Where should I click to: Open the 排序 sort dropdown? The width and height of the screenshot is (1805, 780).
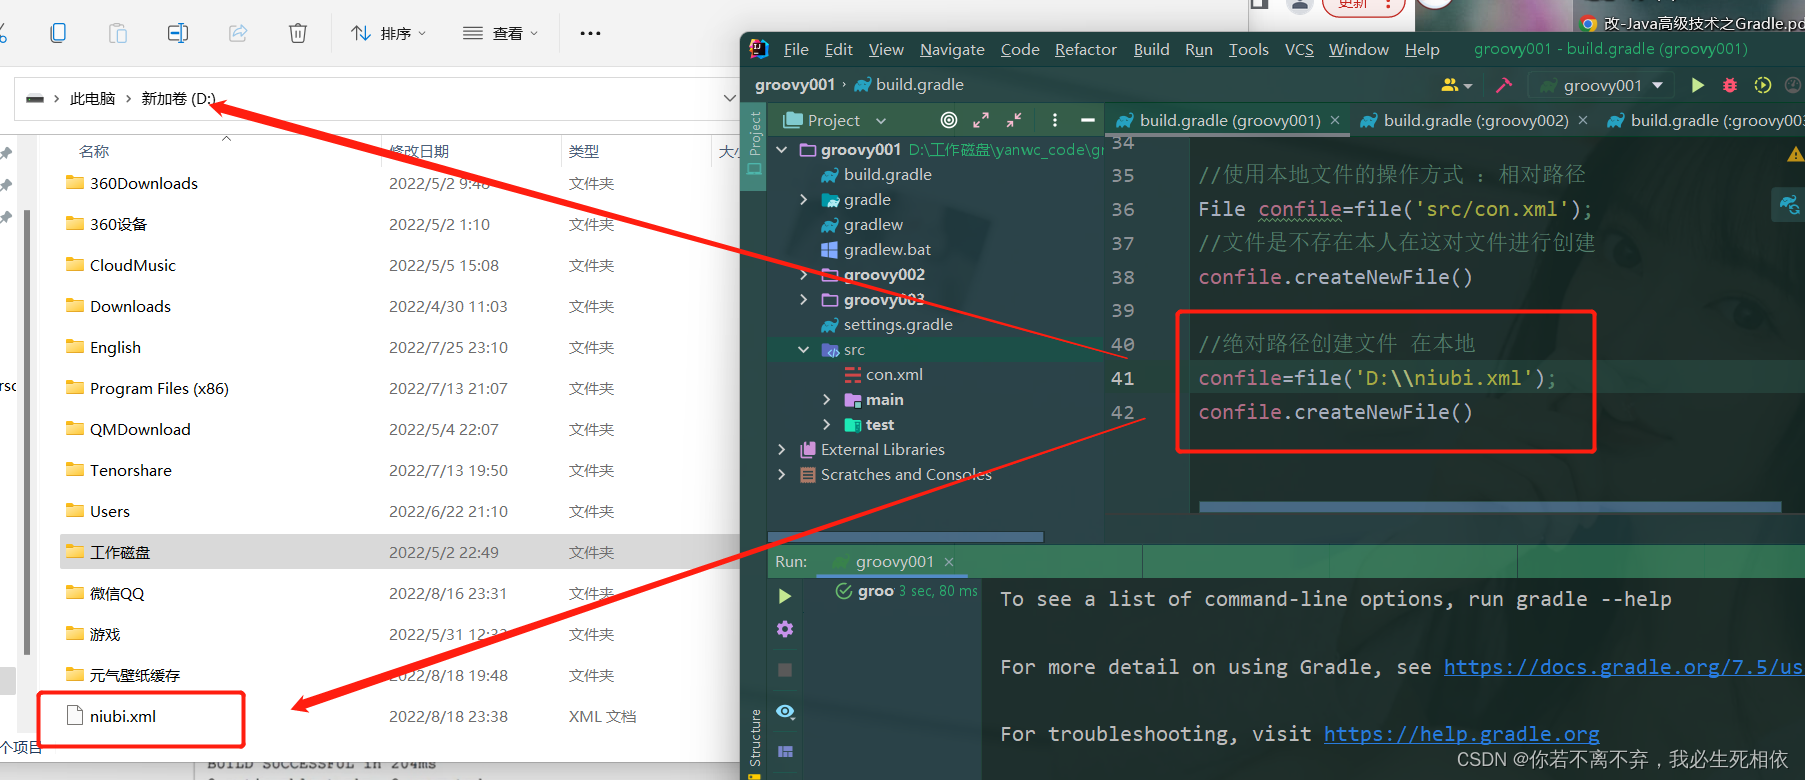click(x=388, y=33)
